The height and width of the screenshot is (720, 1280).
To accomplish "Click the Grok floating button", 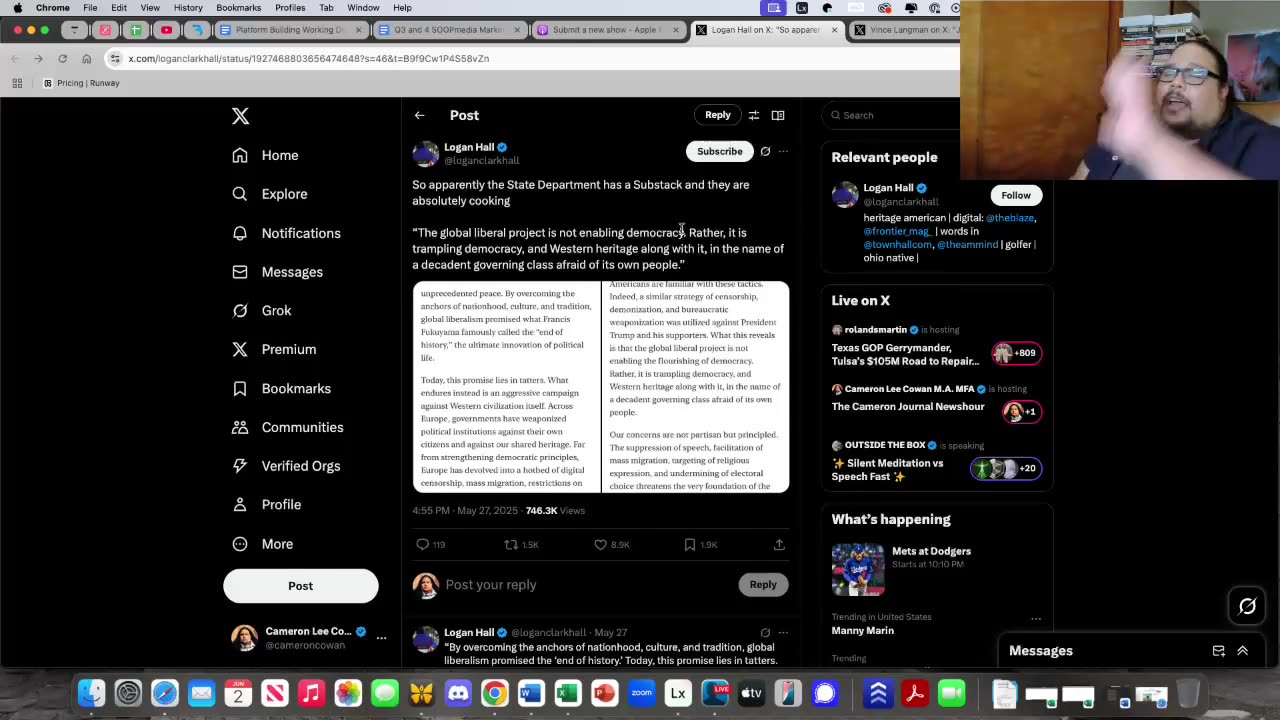I will [x=1247, y=606].
